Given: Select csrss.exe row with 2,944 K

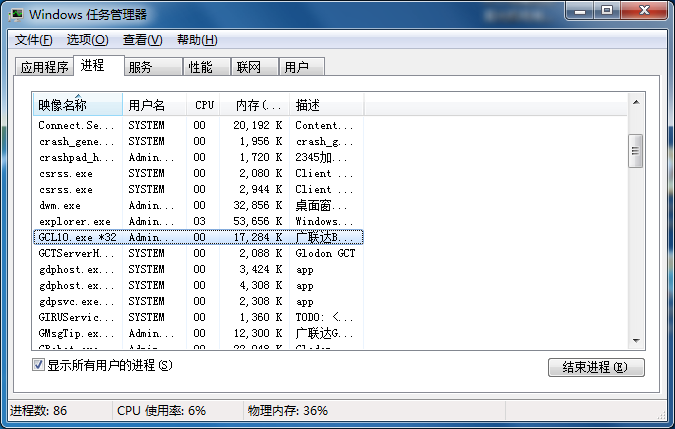Looking at the screenshot, I should pyautogui.click(x=198, y=189).
